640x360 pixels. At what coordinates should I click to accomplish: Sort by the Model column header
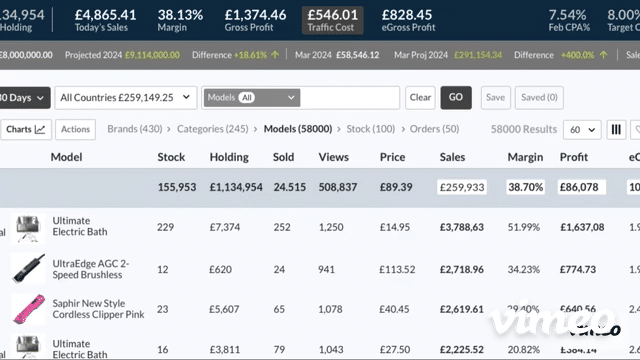point(66,157)
